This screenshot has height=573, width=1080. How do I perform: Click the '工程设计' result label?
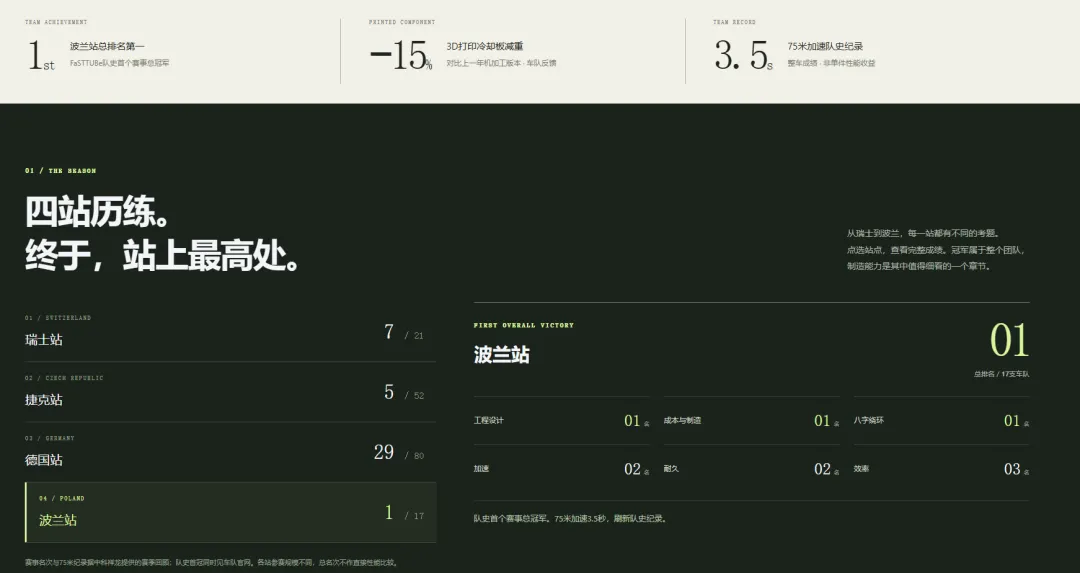[x=488, y=420]
